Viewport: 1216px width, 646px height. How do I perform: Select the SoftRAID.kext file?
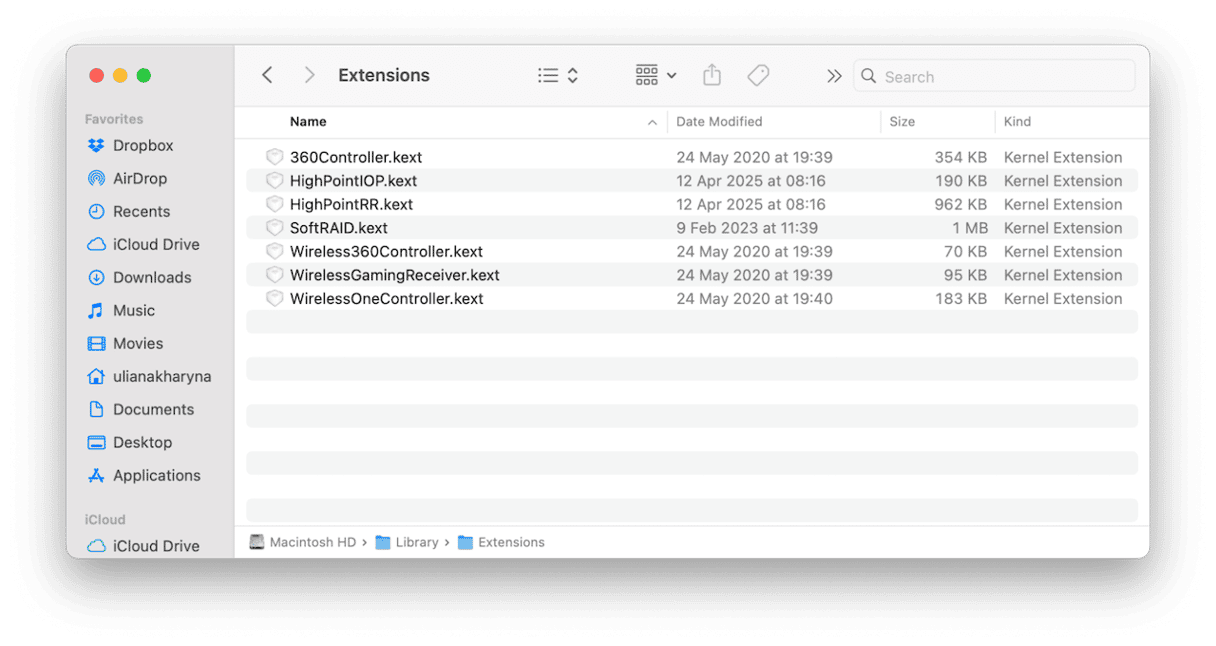[339, 228]
